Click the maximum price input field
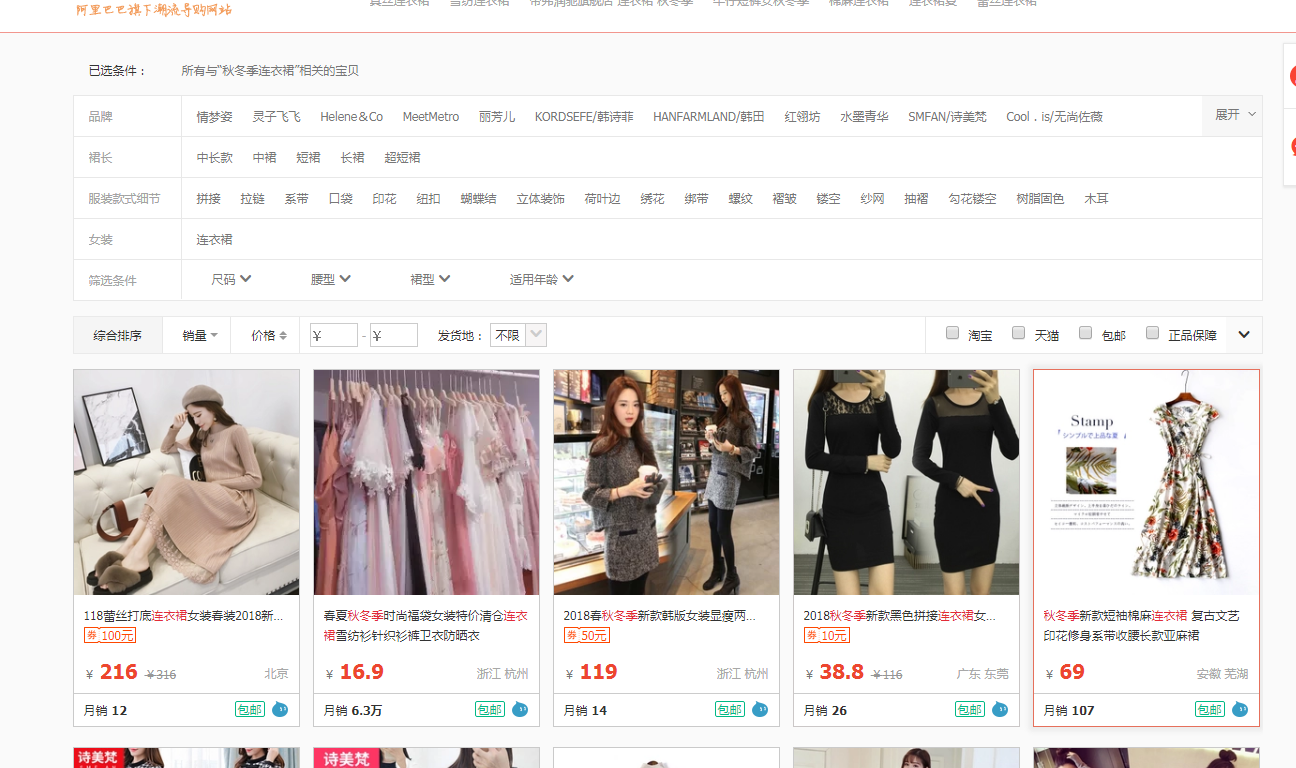 click(394, 335)
